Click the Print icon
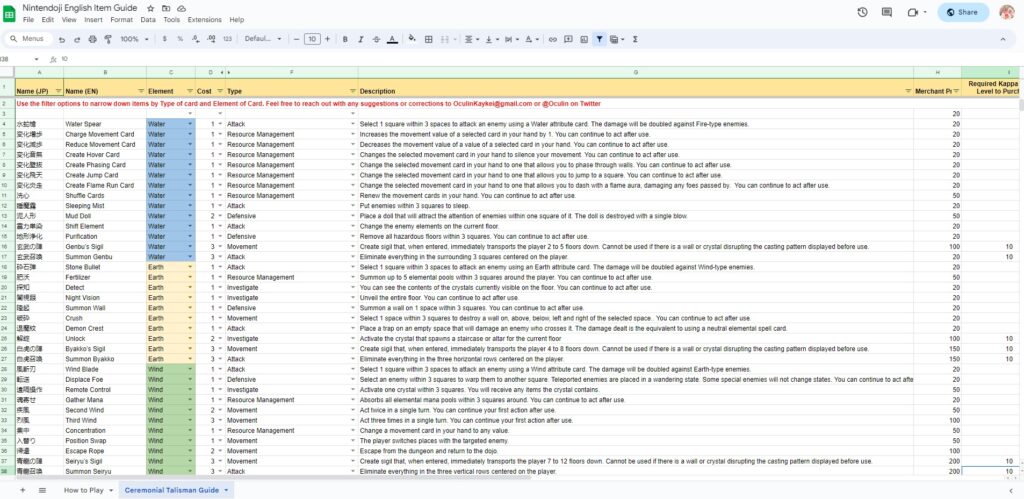 [x=91, y=39]
